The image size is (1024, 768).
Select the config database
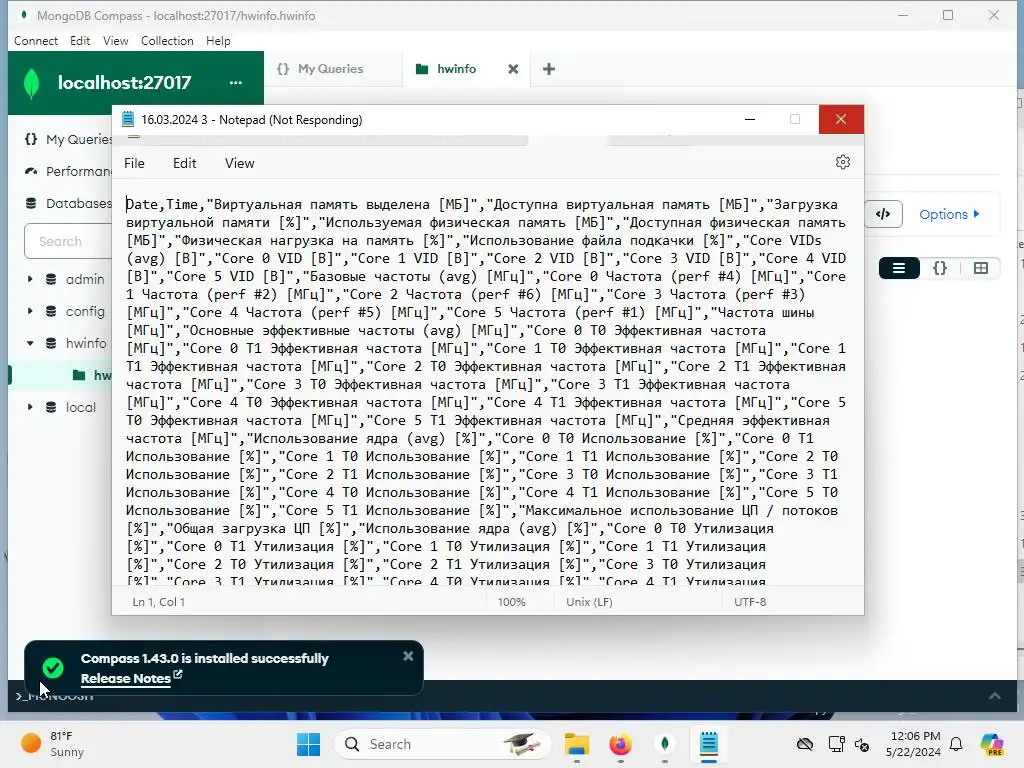click(x=85, y=311)
